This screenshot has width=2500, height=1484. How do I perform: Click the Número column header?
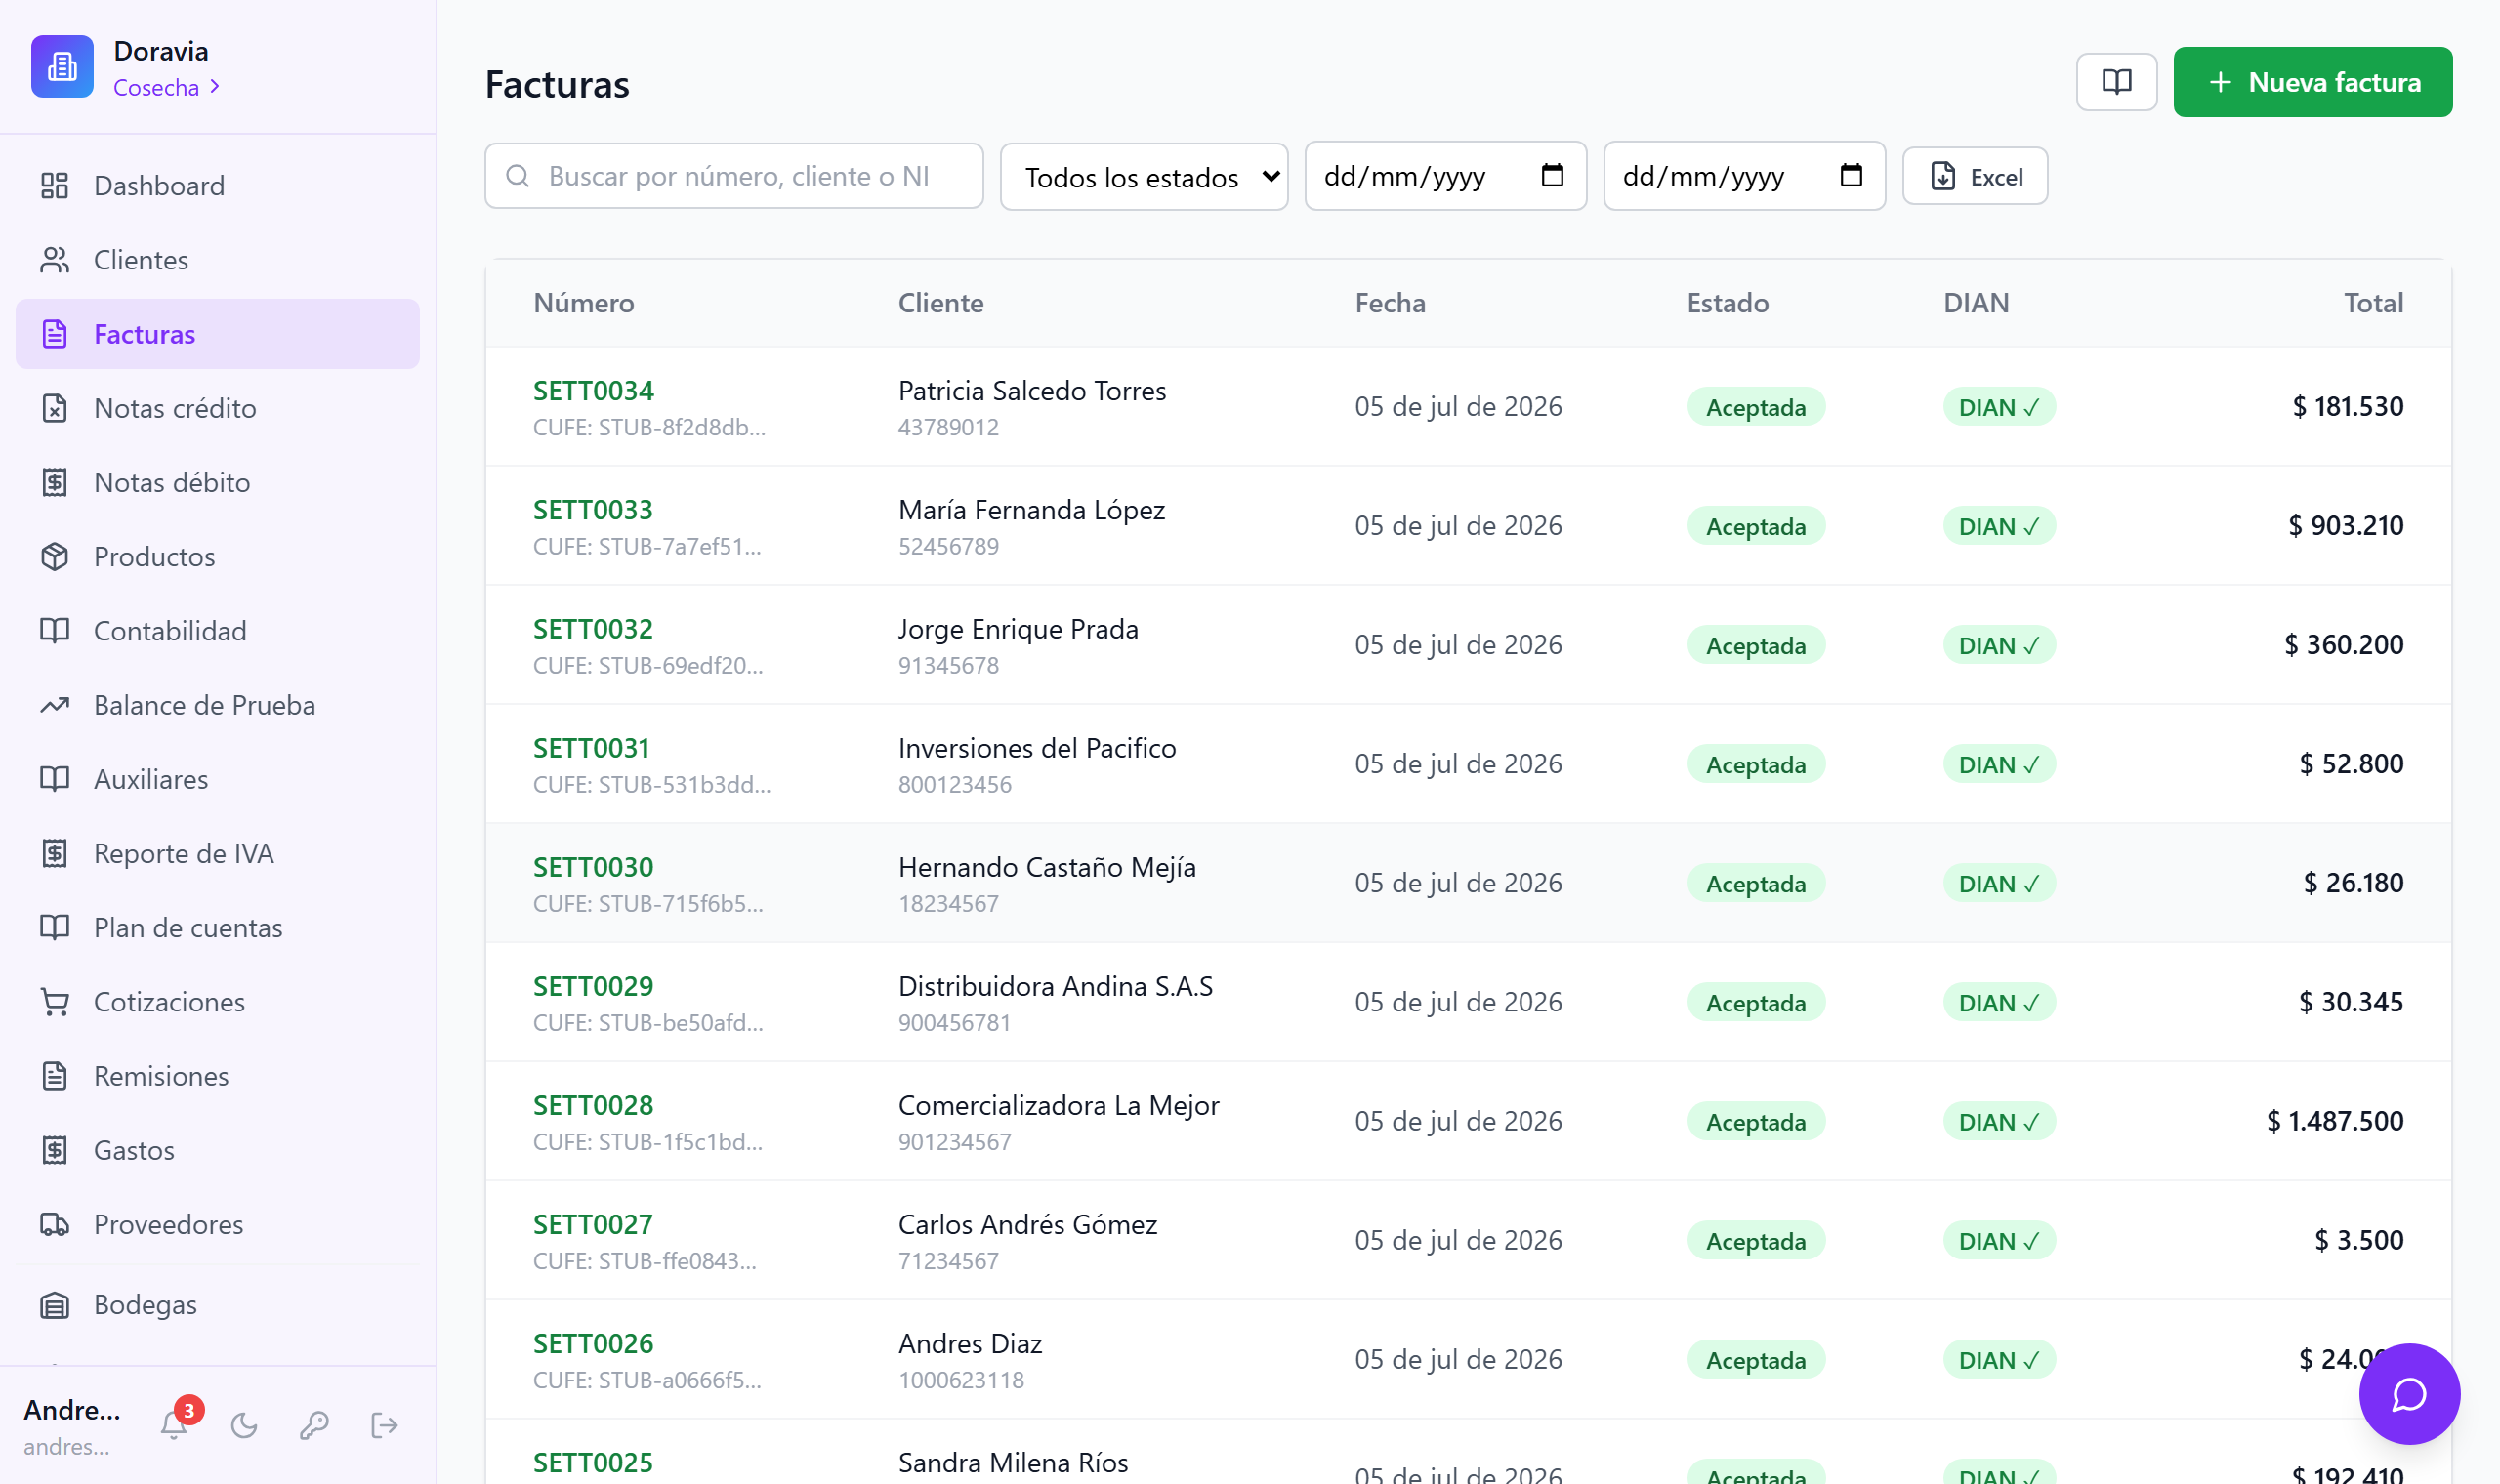coord(584,303)
